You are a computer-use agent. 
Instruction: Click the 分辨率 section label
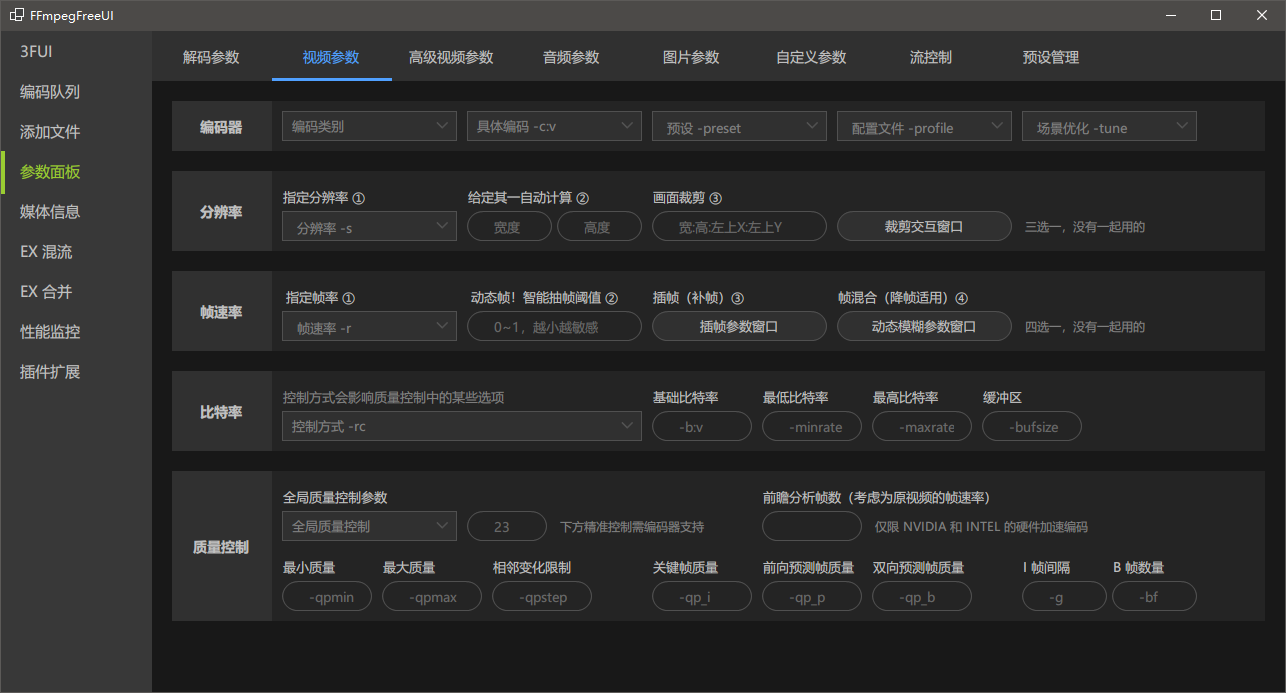pyautogui.click(x=221, y=212)
